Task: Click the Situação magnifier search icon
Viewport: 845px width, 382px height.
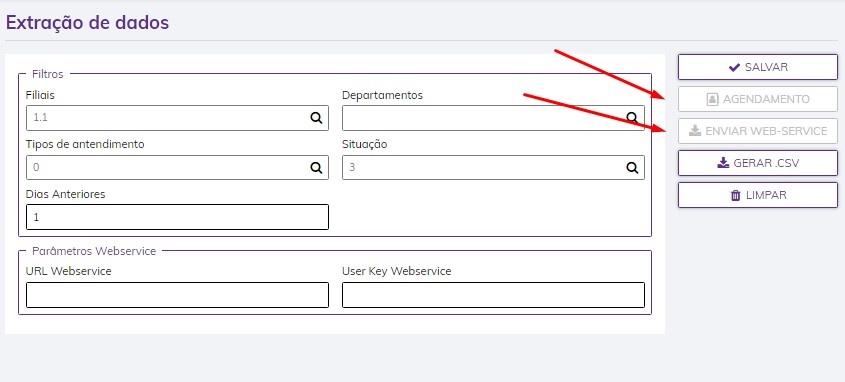Action: pos(632,168)
